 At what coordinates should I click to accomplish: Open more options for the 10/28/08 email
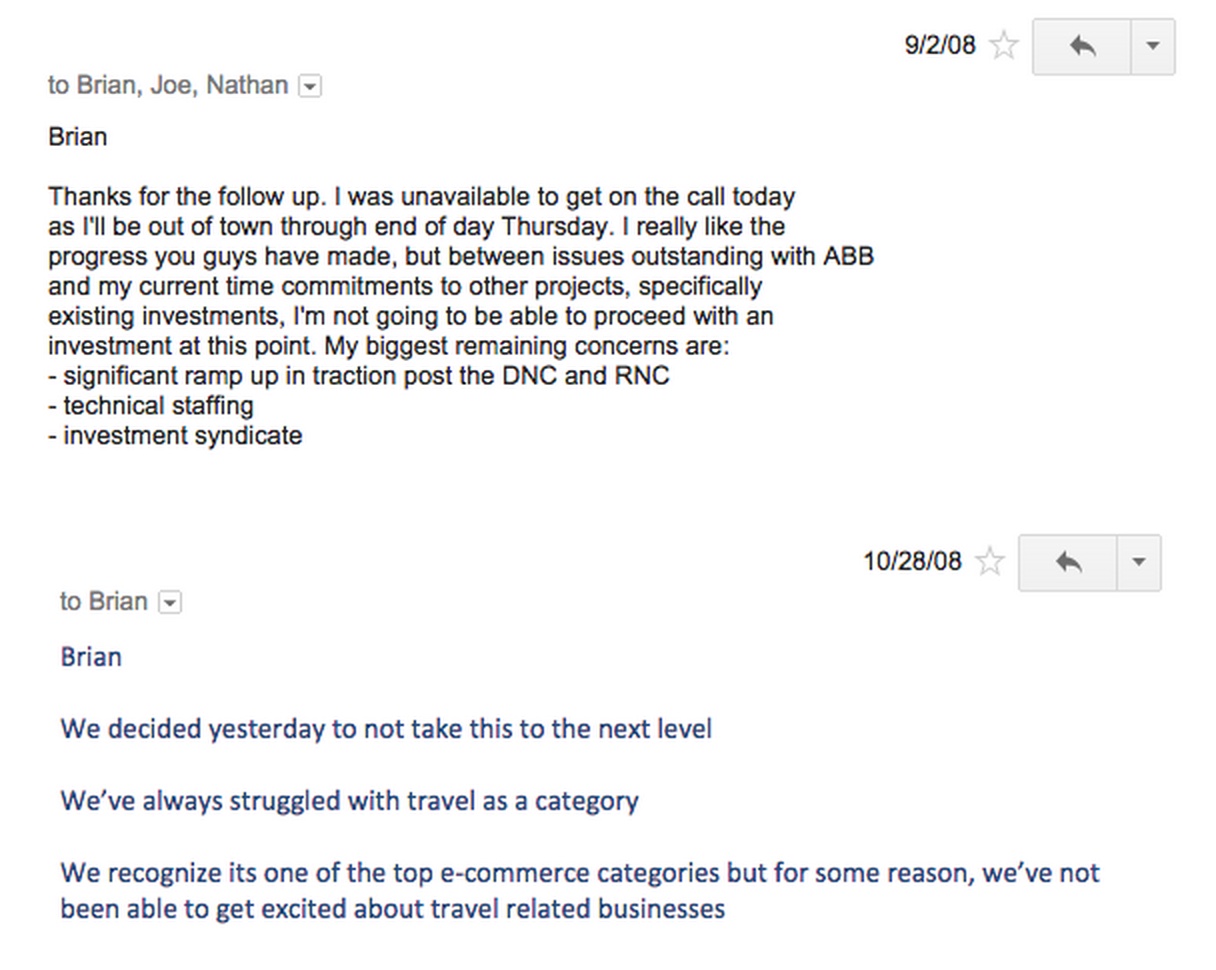pos(1138,562)
